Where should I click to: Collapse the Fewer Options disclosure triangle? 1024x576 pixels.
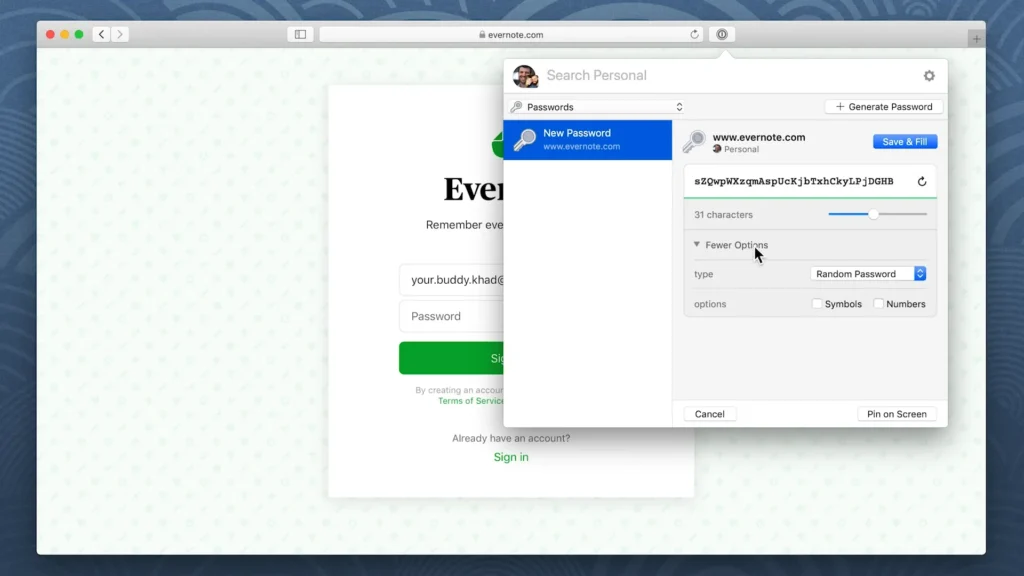click(x=697, y=245)
